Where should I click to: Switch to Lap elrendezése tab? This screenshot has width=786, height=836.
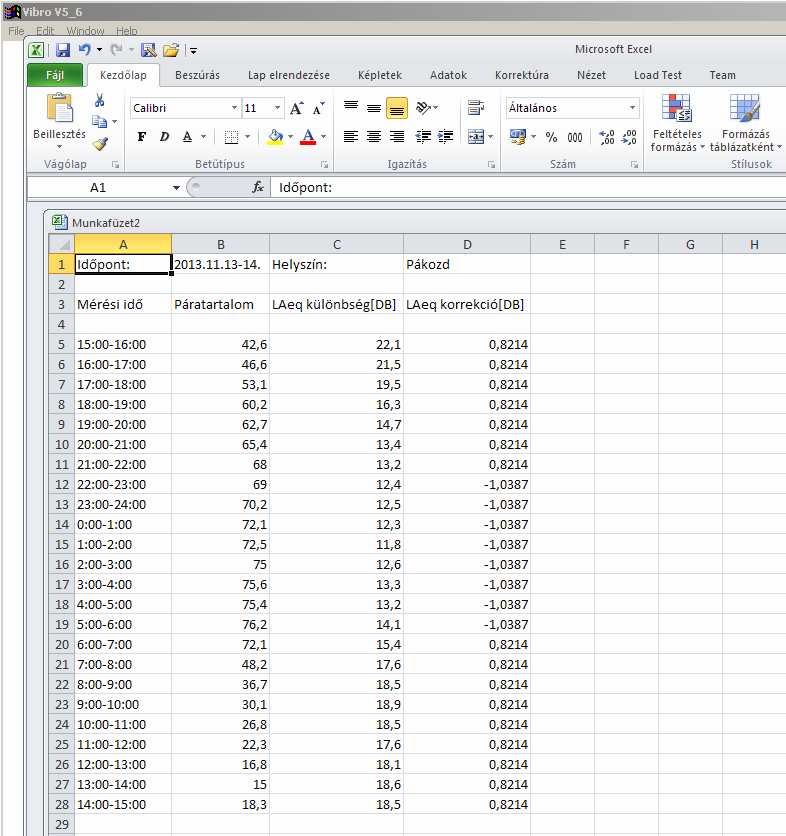tap(288, 75)
